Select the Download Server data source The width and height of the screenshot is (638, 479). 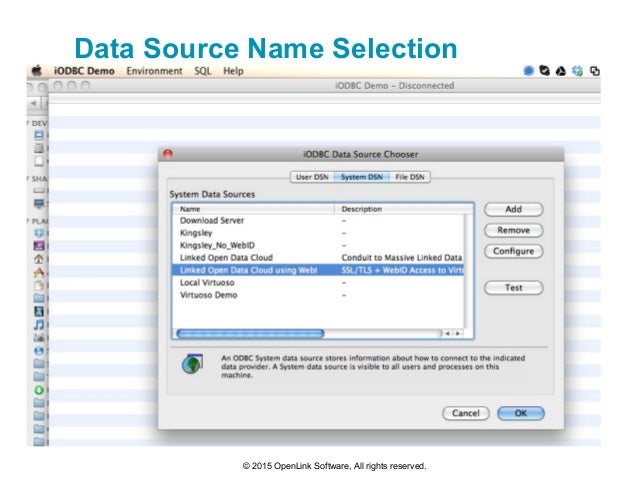(319, 221)
